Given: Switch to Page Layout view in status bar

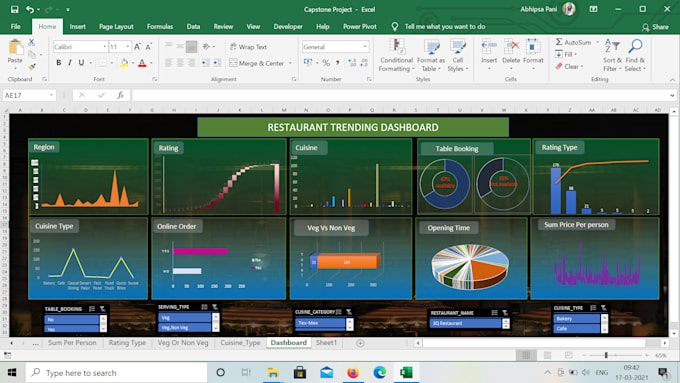Looking at the screenshot, I should tap(547, 355).
